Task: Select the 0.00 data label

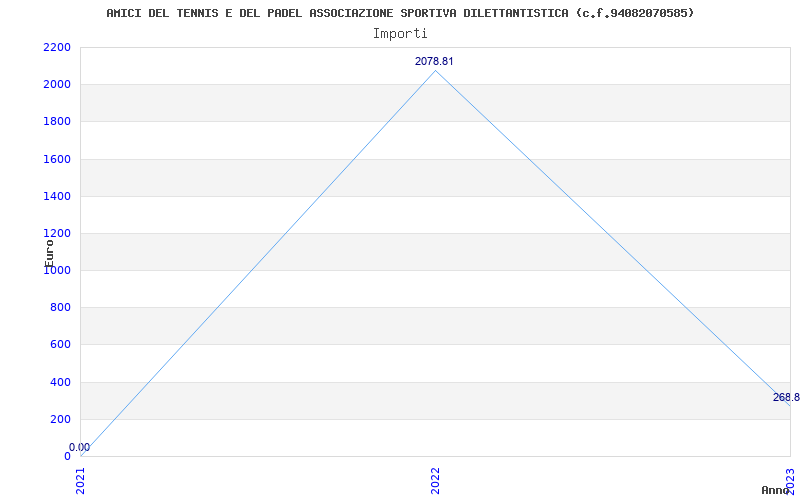Action: tap(80, 447)
